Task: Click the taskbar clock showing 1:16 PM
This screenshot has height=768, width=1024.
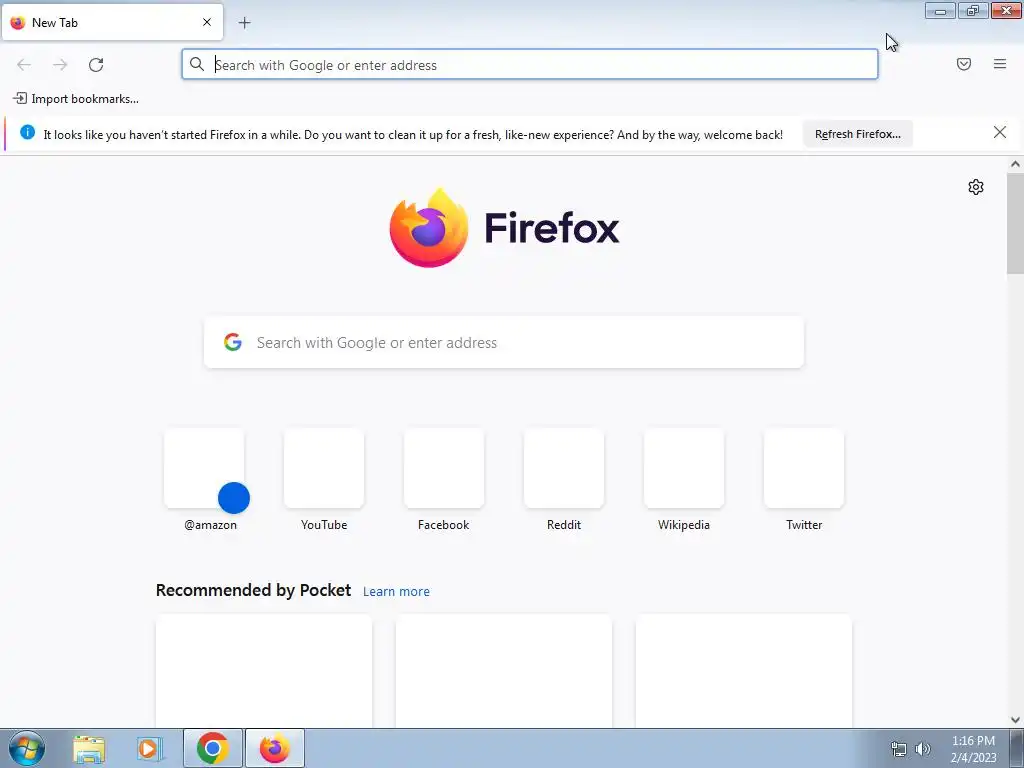Action: (x=973, y=749)
